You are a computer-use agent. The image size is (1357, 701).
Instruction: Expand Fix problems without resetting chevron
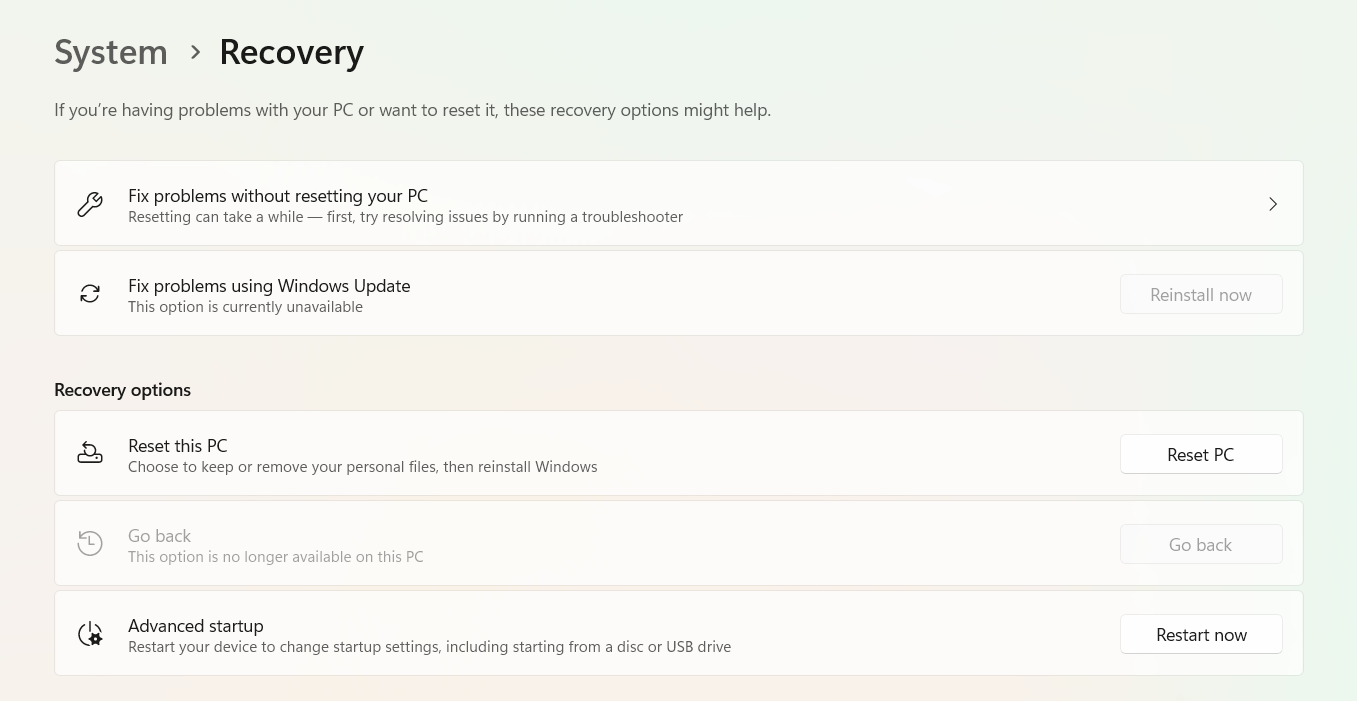click(x=1273, y=204)
